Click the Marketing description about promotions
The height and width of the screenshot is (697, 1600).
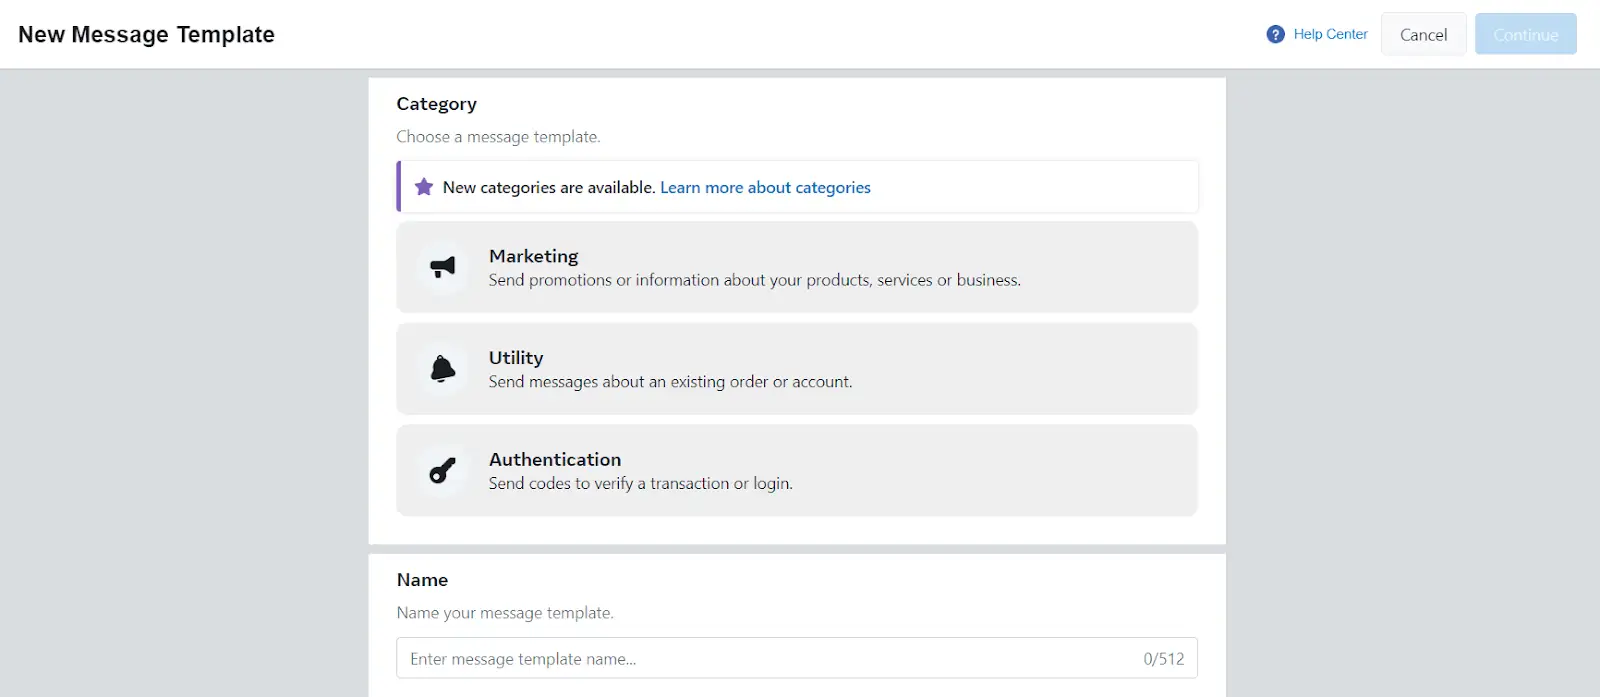(754, 281)
